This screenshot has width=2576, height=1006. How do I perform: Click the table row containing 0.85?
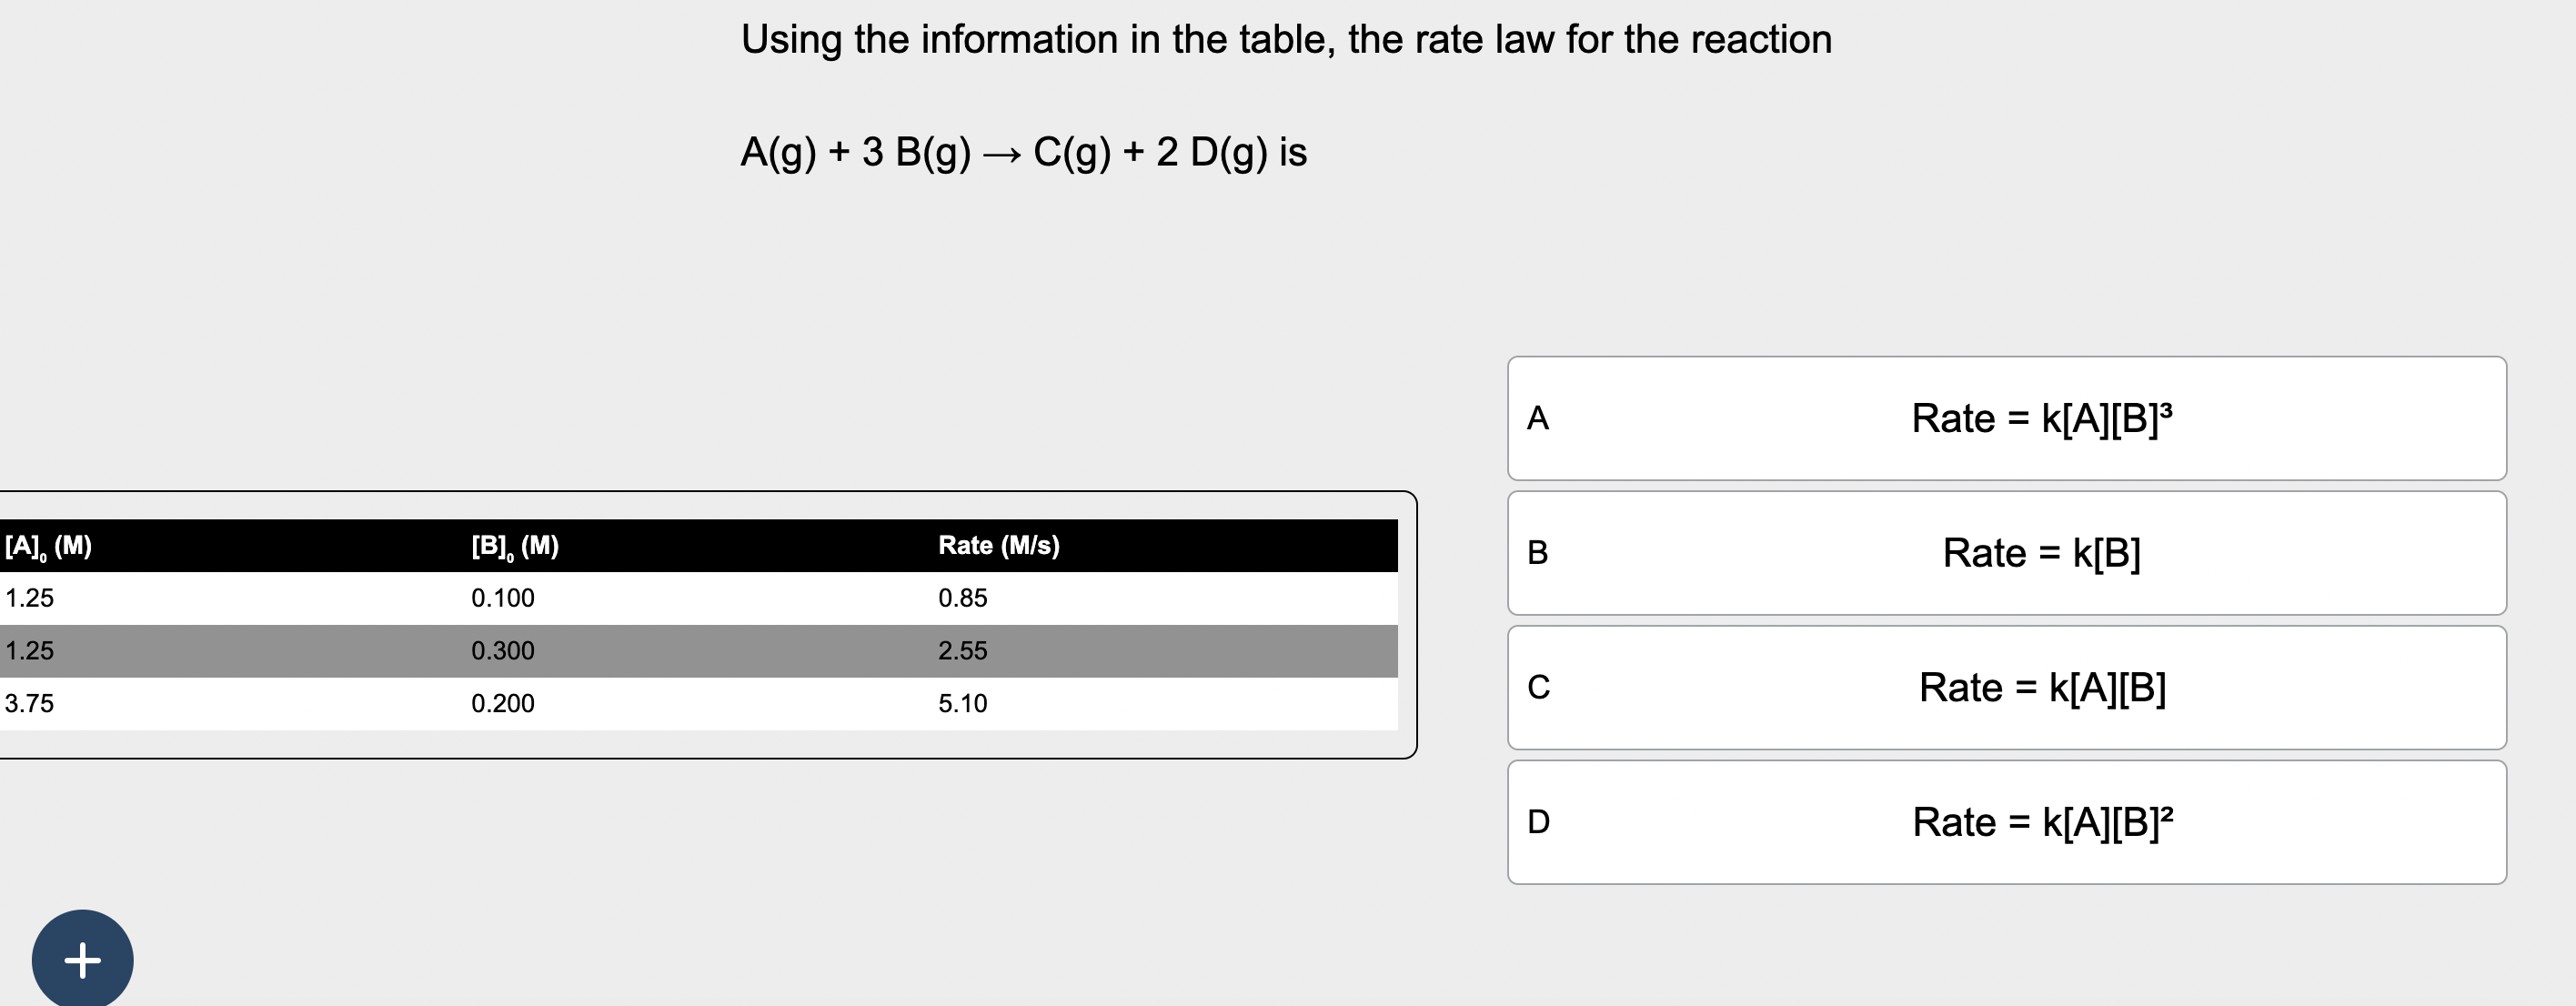coord(700,598)
